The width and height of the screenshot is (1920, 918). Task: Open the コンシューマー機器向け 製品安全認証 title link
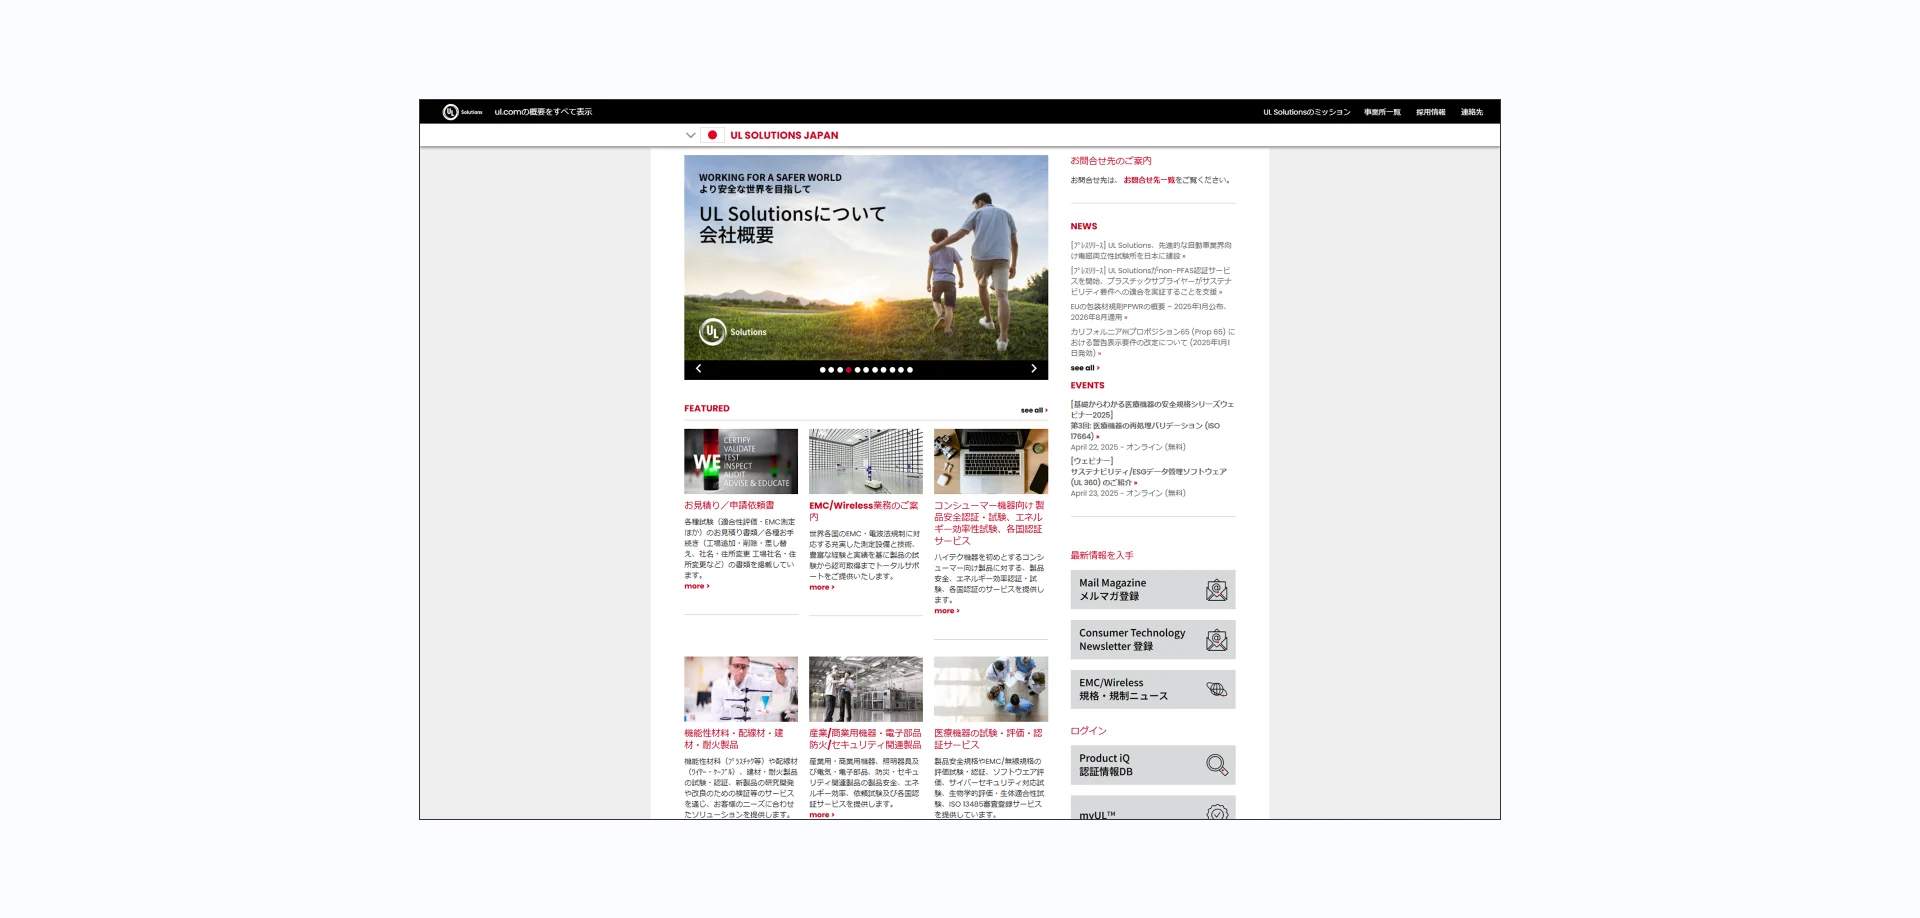[989, 523]
